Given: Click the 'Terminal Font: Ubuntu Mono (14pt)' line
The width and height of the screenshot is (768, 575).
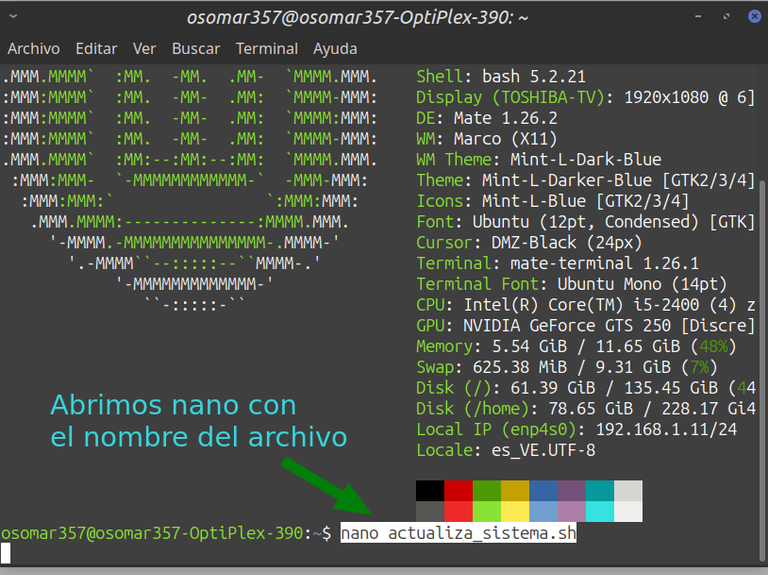Looking at the screenshot, I should click(x=572, y=285).
